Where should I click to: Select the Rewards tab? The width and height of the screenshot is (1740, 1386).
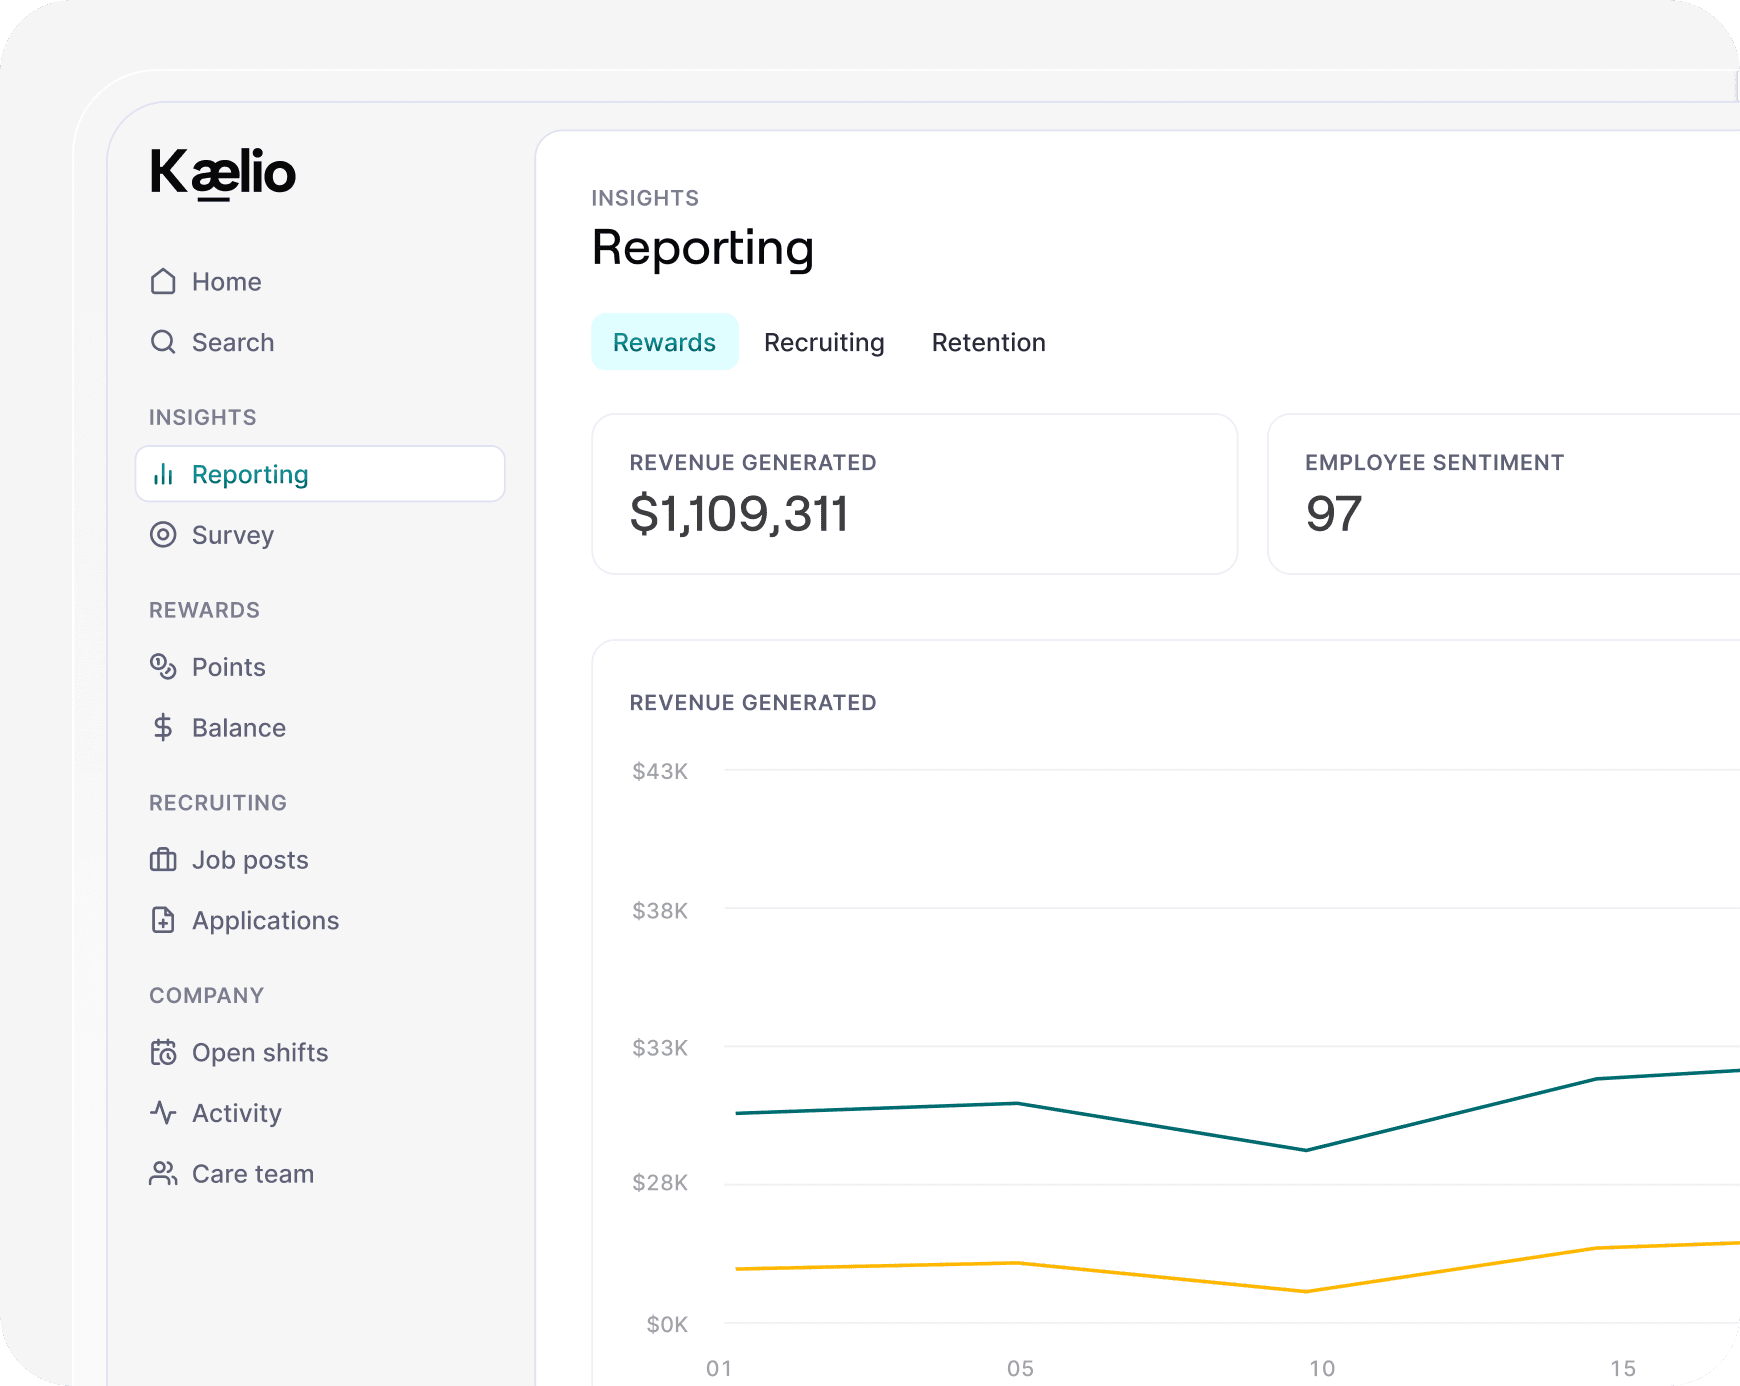coord(665,342)
